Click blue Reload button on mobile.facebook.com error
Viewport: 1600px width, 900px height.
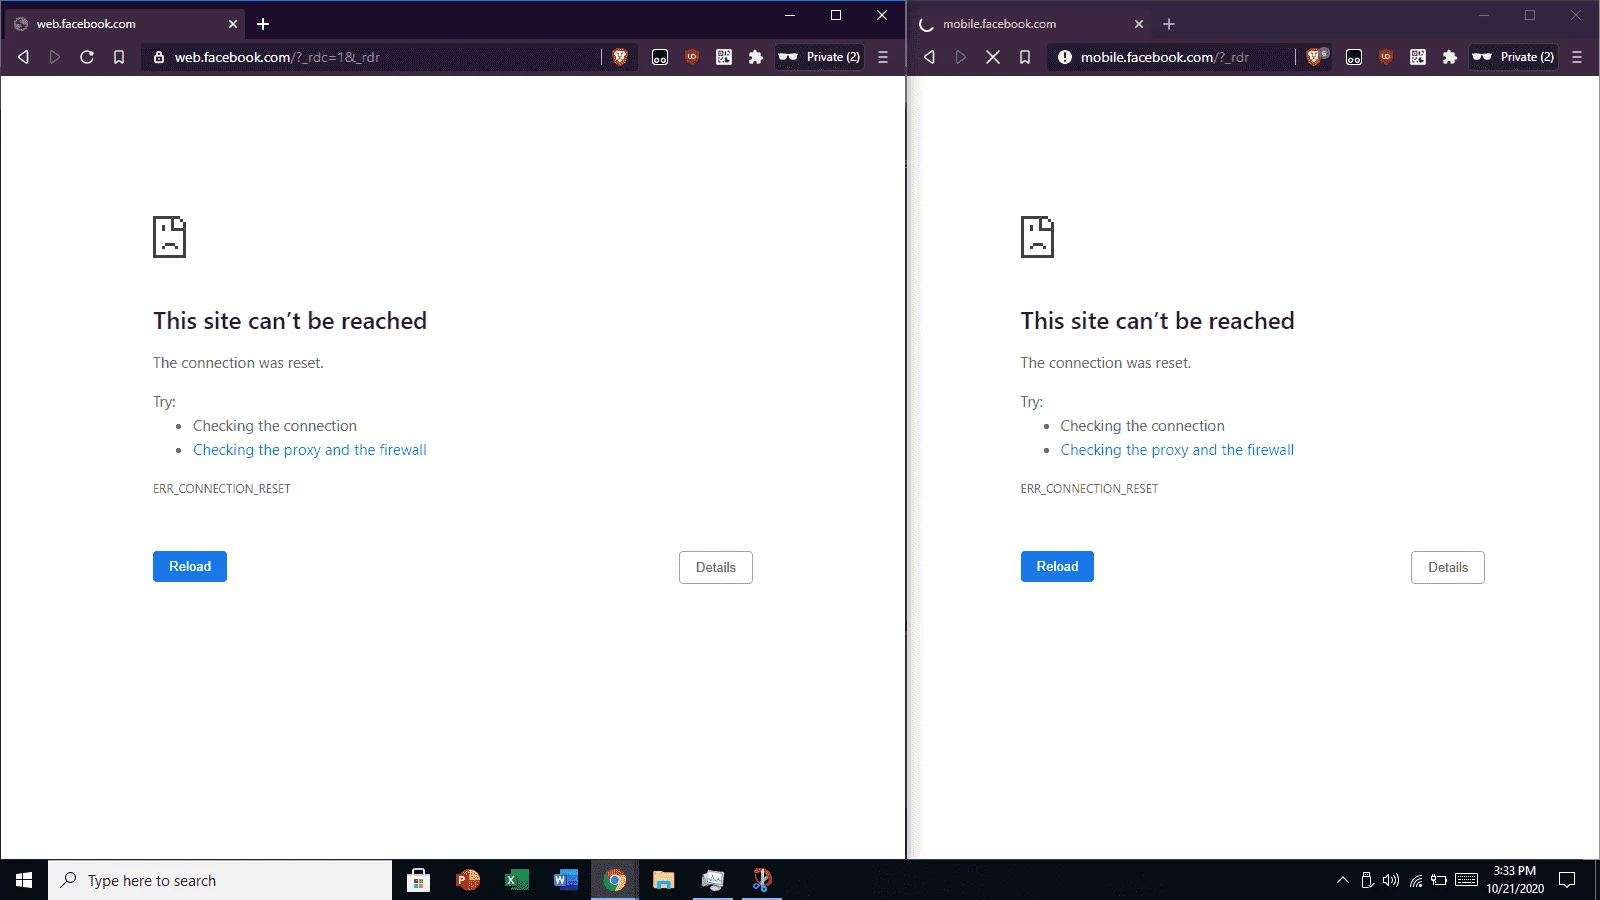tap(1057, 566)
